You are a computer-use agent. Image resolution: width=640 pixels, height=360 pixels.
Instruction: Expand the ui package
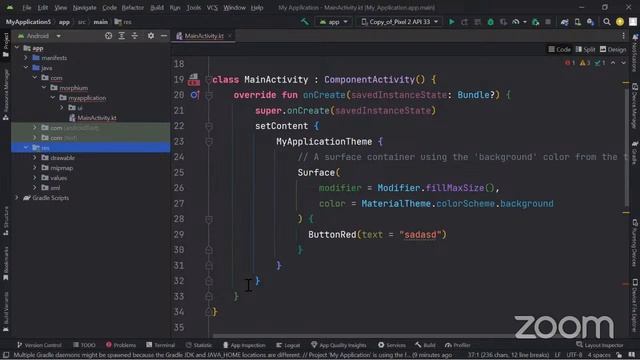62,108
